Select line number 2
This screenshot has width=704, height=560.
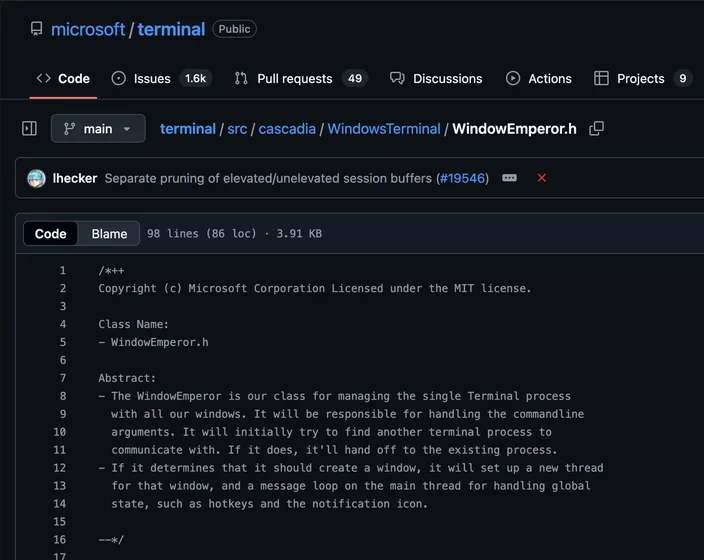(x=63, y=288)
